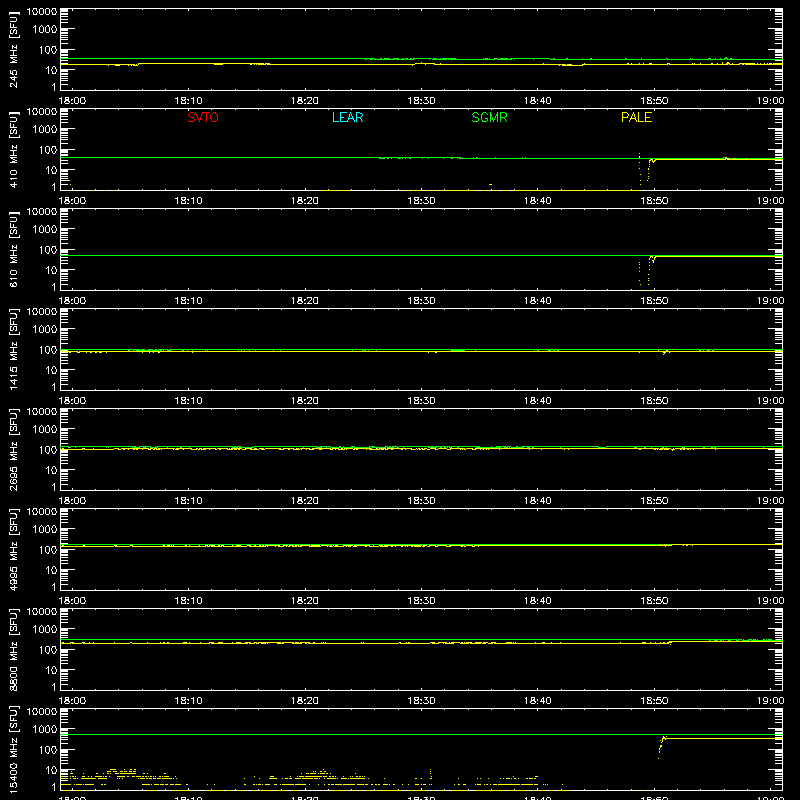Click the 1000 tick label of the 4995 MHz plot
The image size is (800, 800).
[x=45, y=530]
